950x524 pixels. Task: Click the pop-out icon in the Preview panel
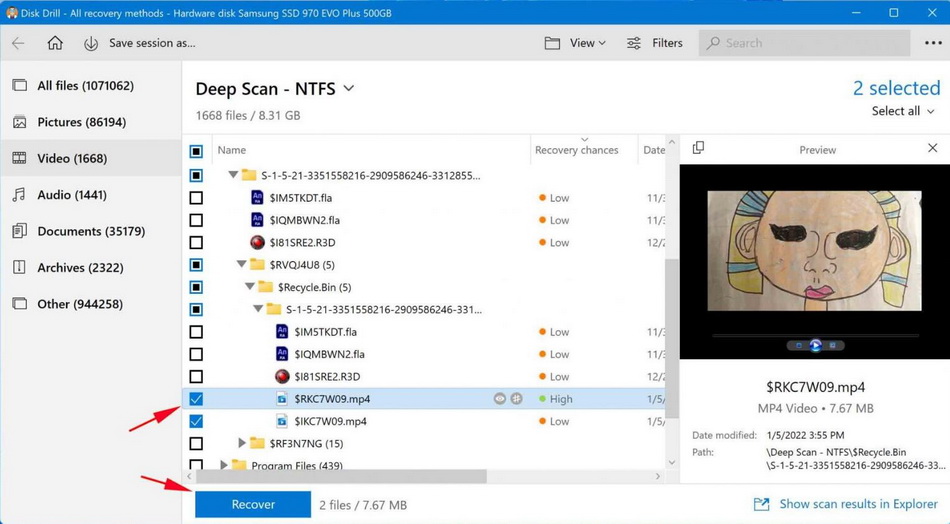point(698,148)
